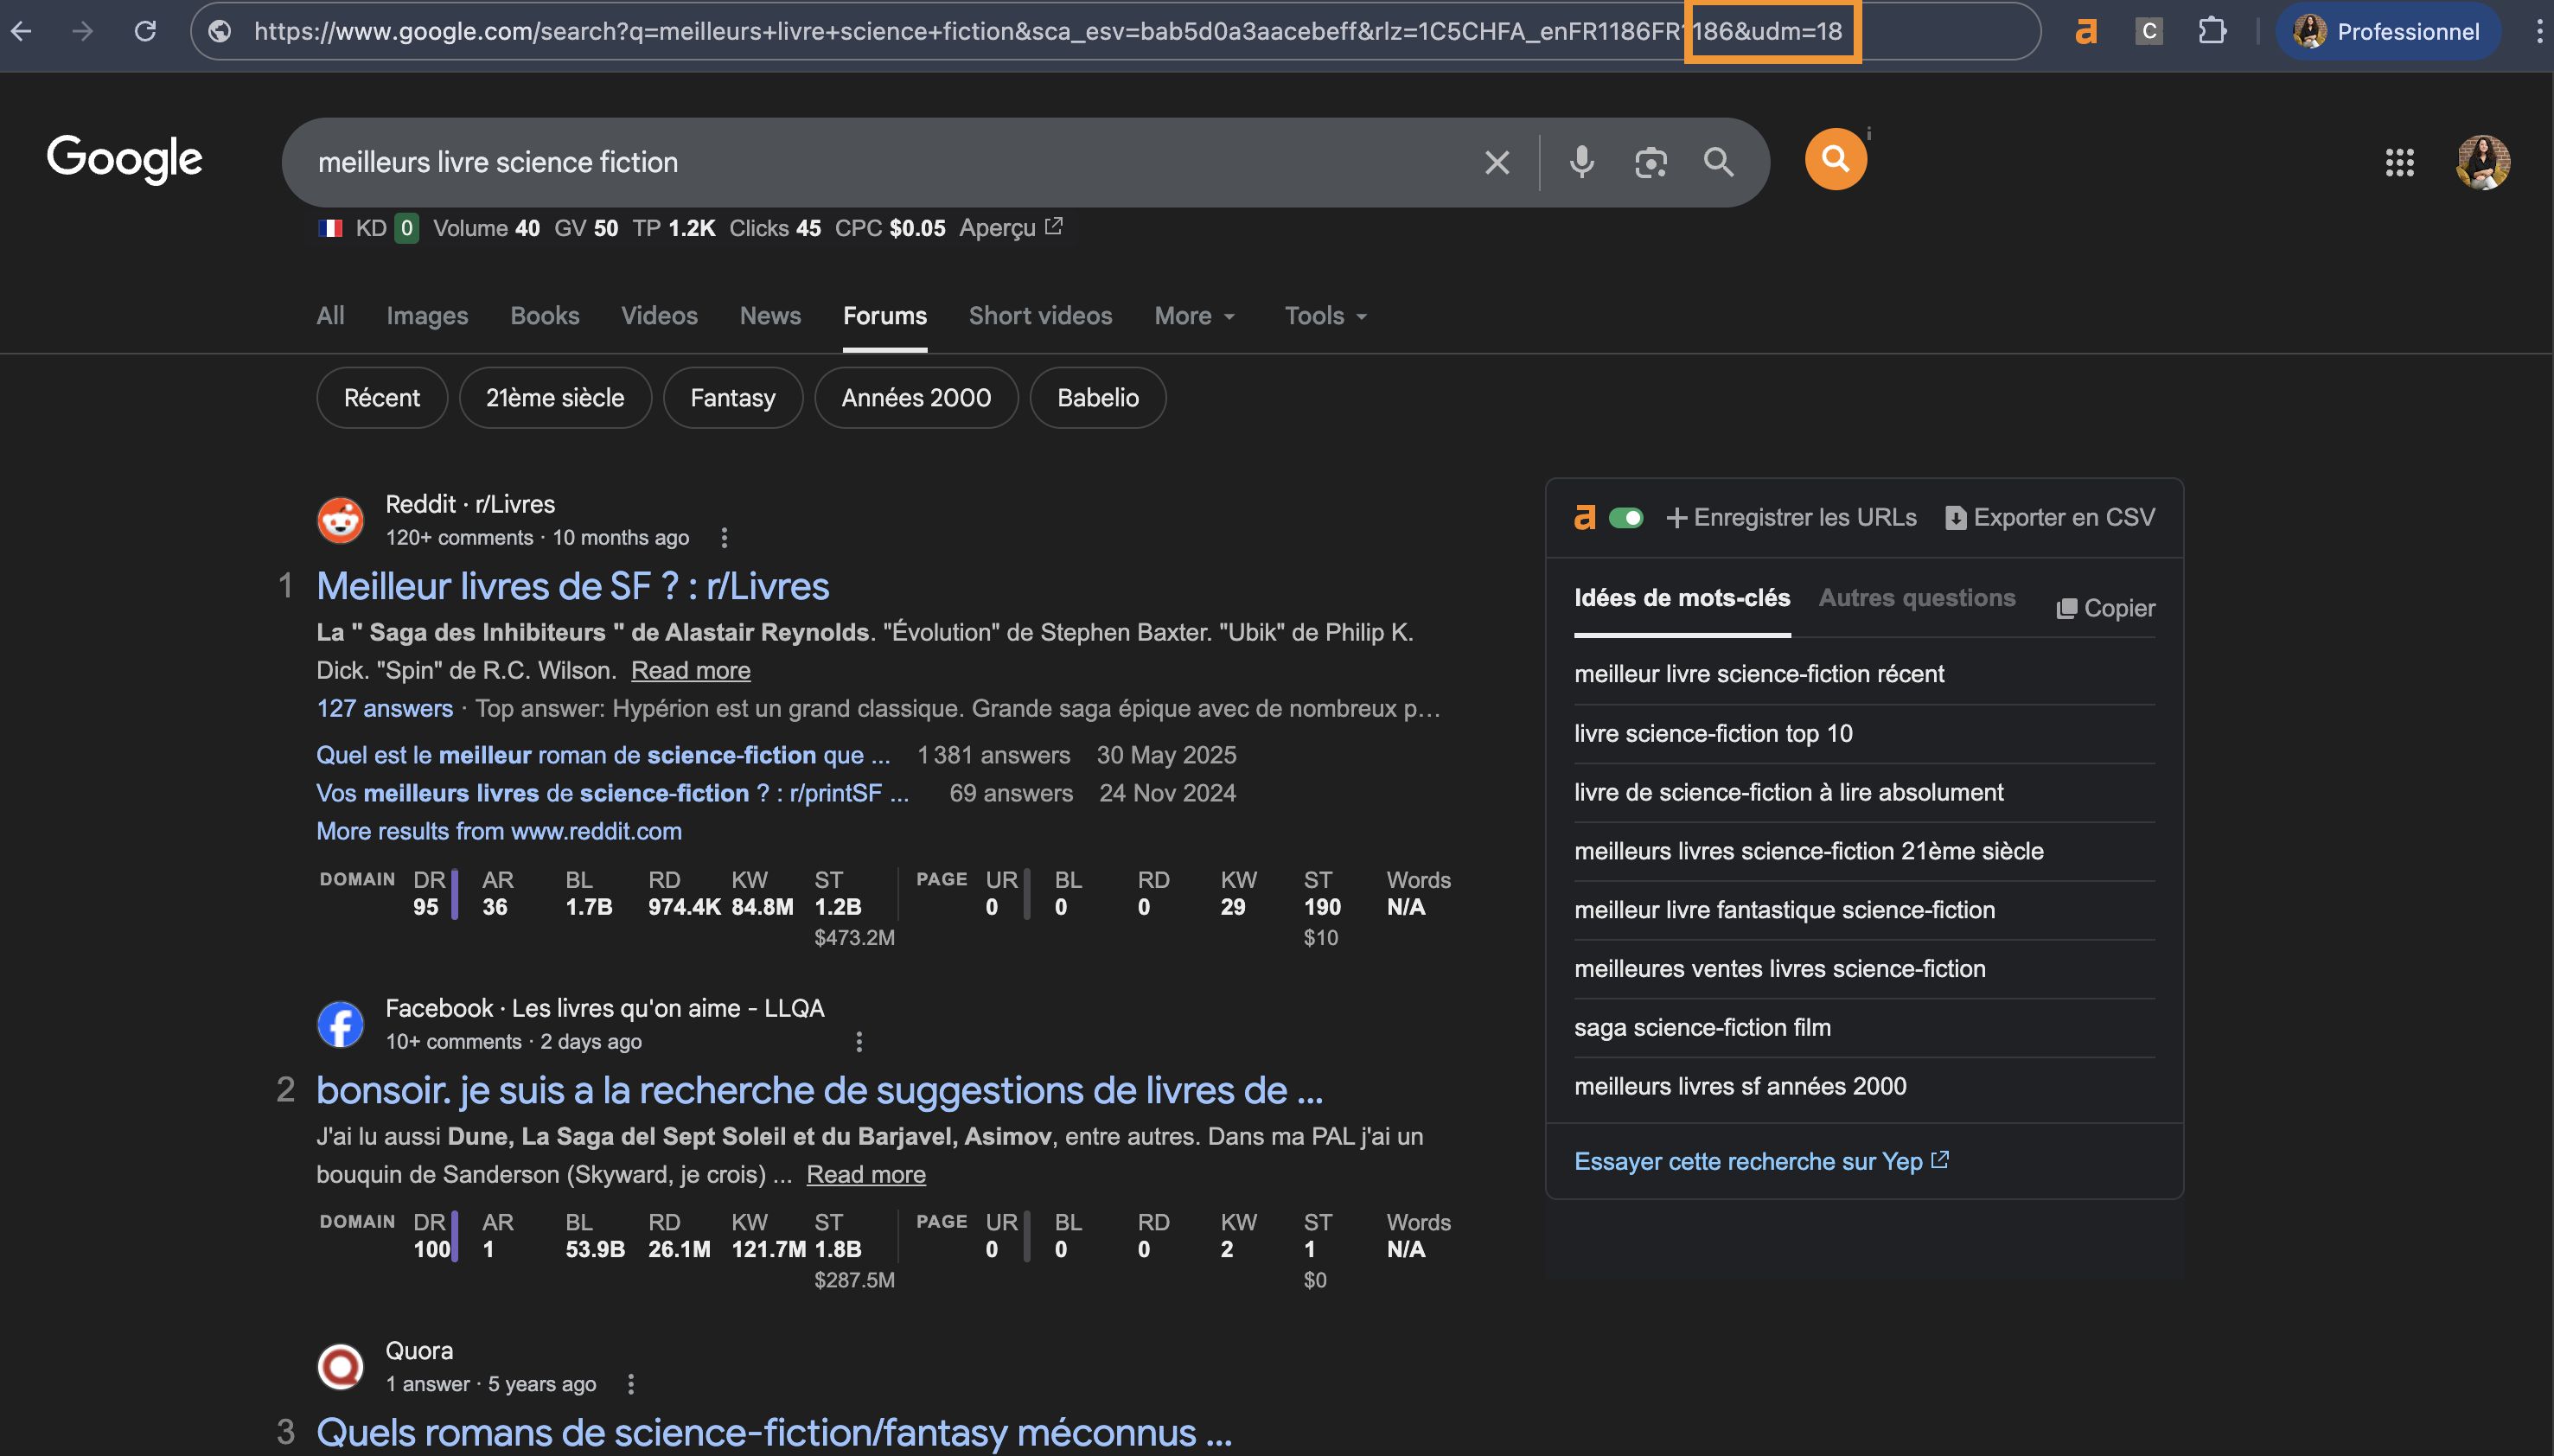The height and width of the screenshot is (1456, 2554).
Task: Switch to the Autres questions tab
Action: (1916, 598)
